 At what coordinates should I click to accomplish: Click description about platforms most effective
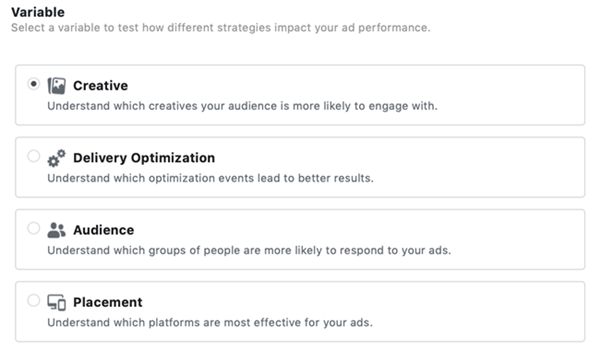pyautogui.click(x=210, y=323)
